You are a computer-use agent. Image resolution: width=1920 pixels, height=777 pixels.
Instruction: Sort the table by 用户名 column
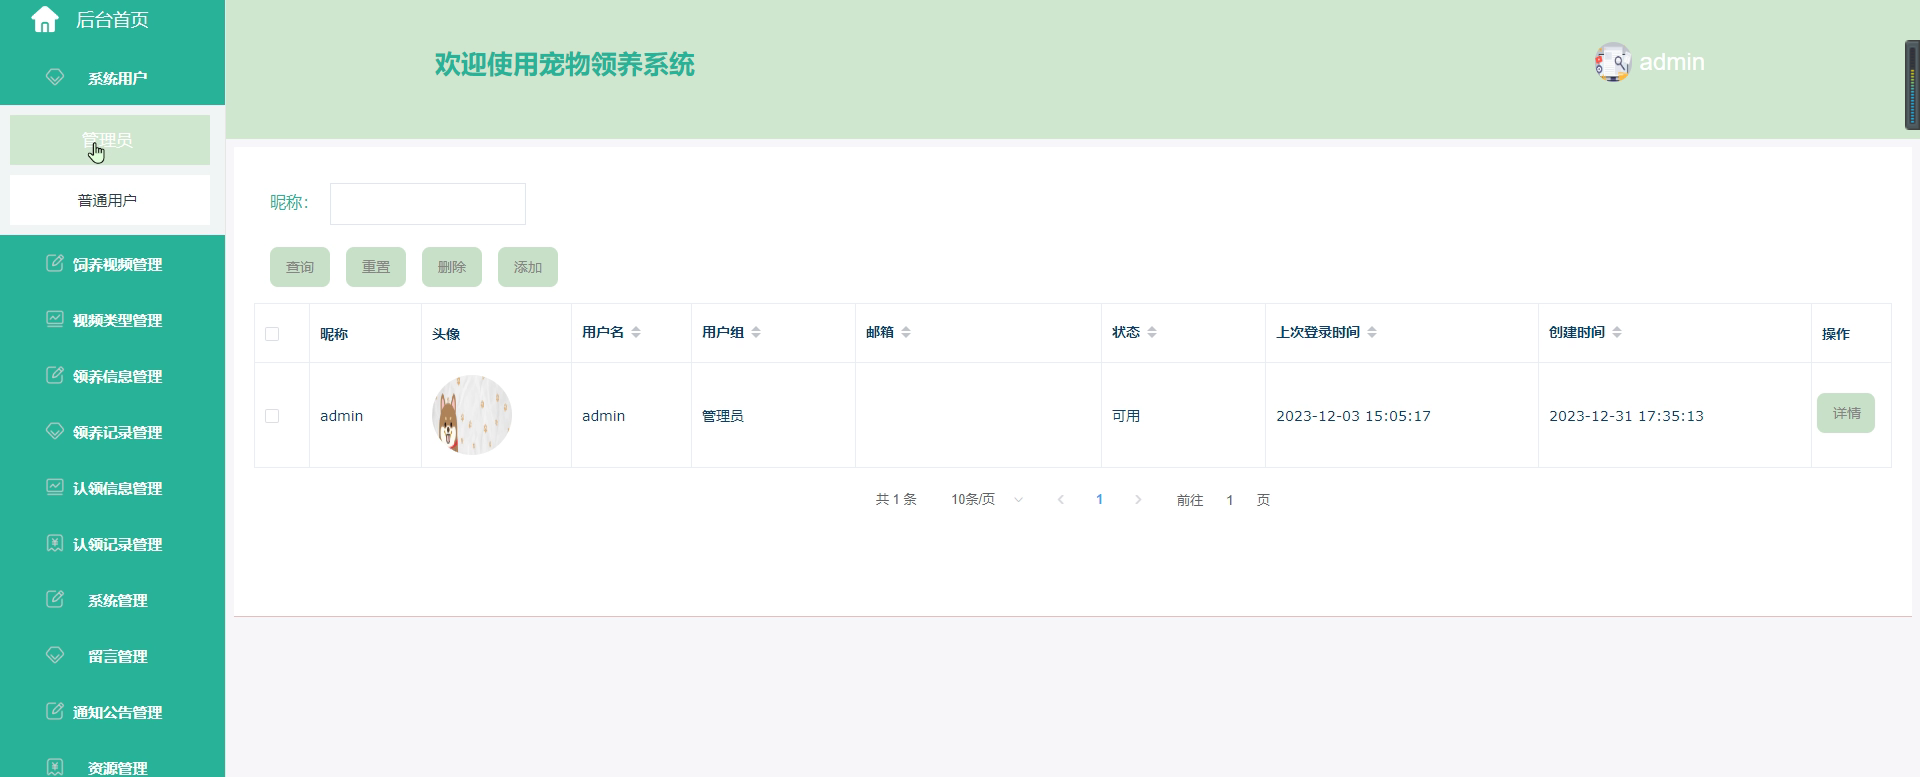636,332
